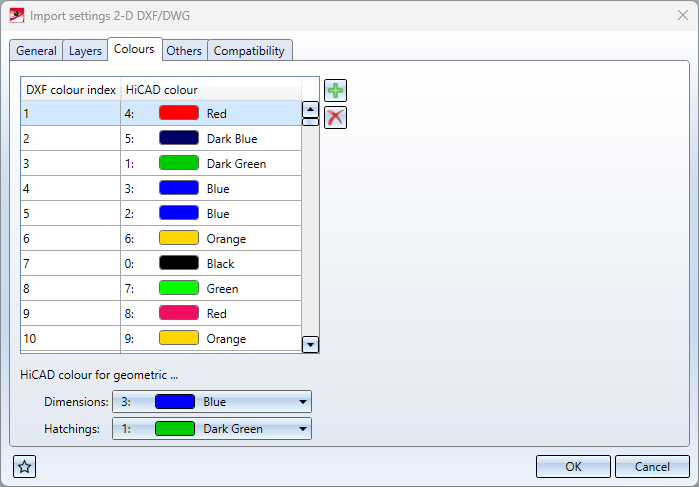
Task: Confirm settings with the OK button
Action: 573,466
